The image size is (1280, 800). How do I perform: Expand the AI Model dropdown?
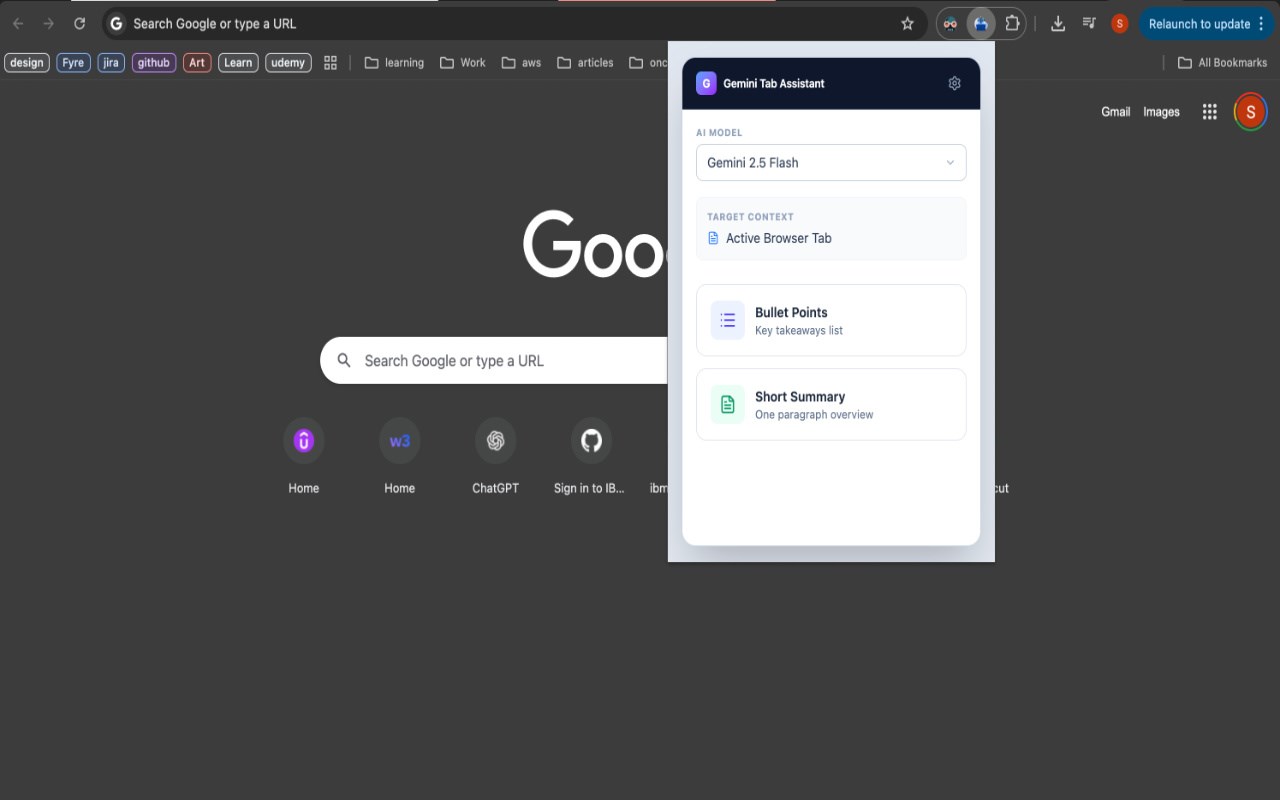tap(831, 163)
